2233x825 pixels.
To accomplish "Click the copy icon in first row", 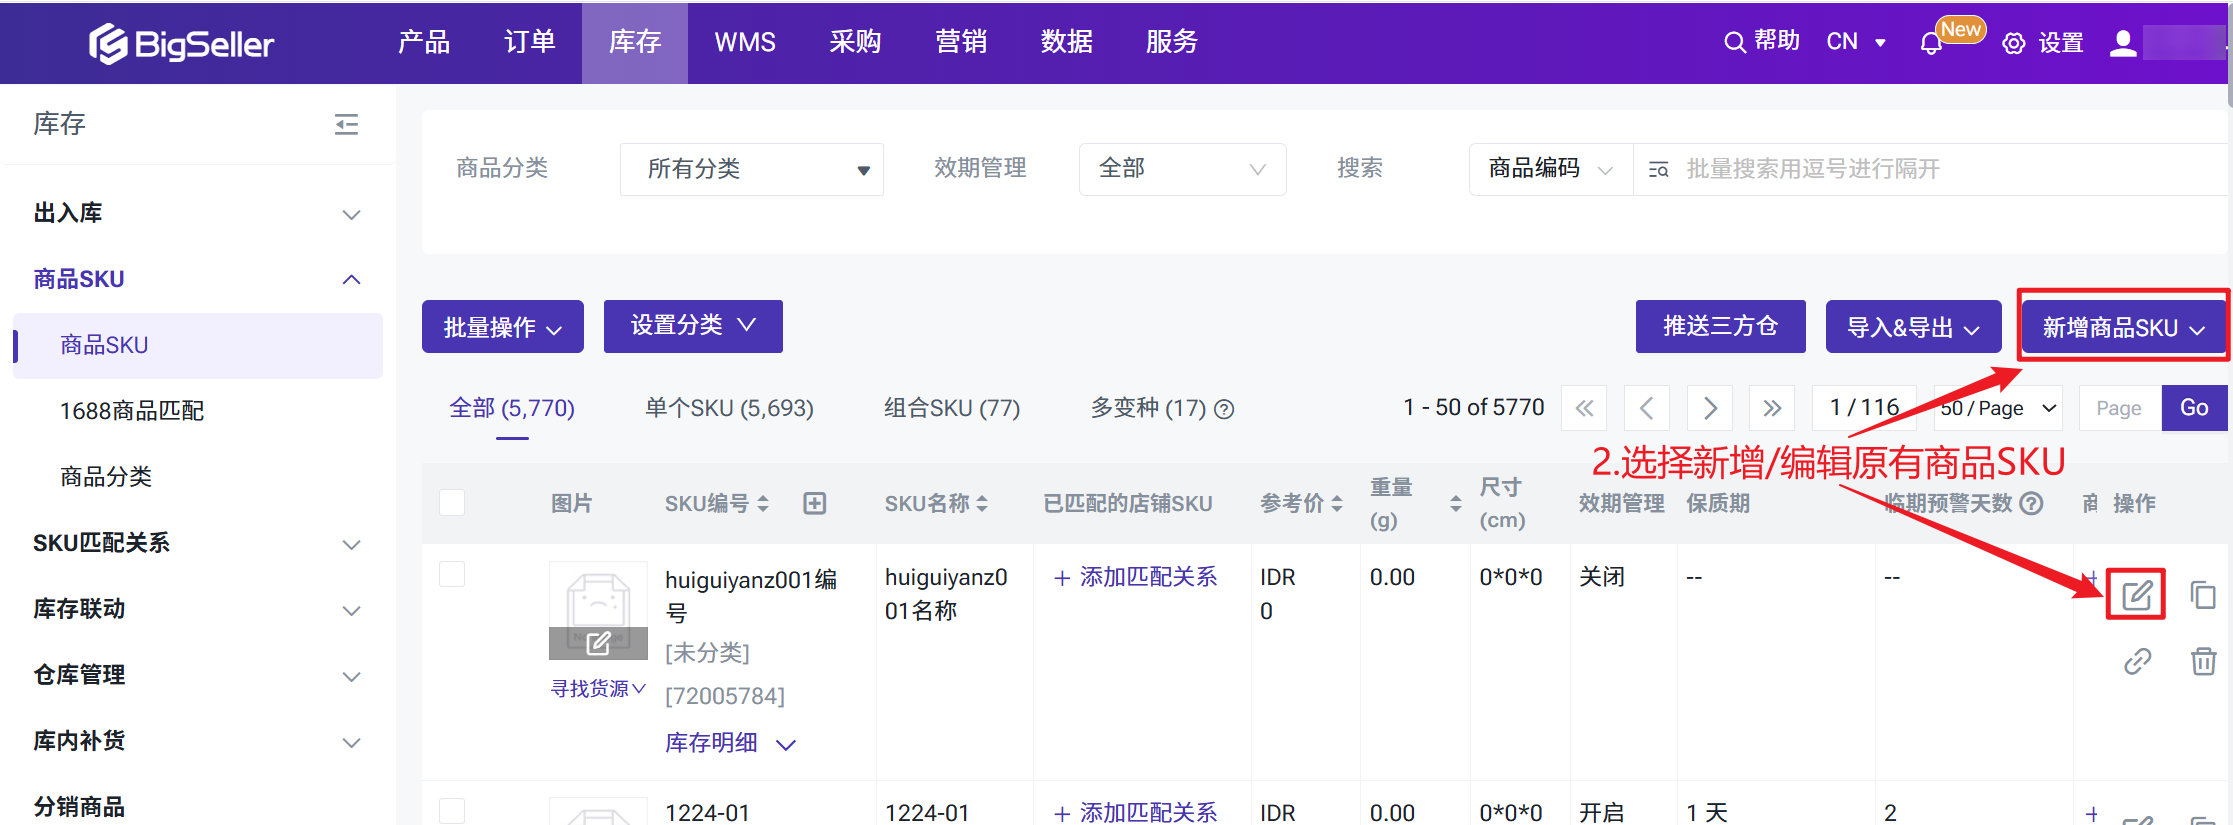I will click(x=2202, y=595).
